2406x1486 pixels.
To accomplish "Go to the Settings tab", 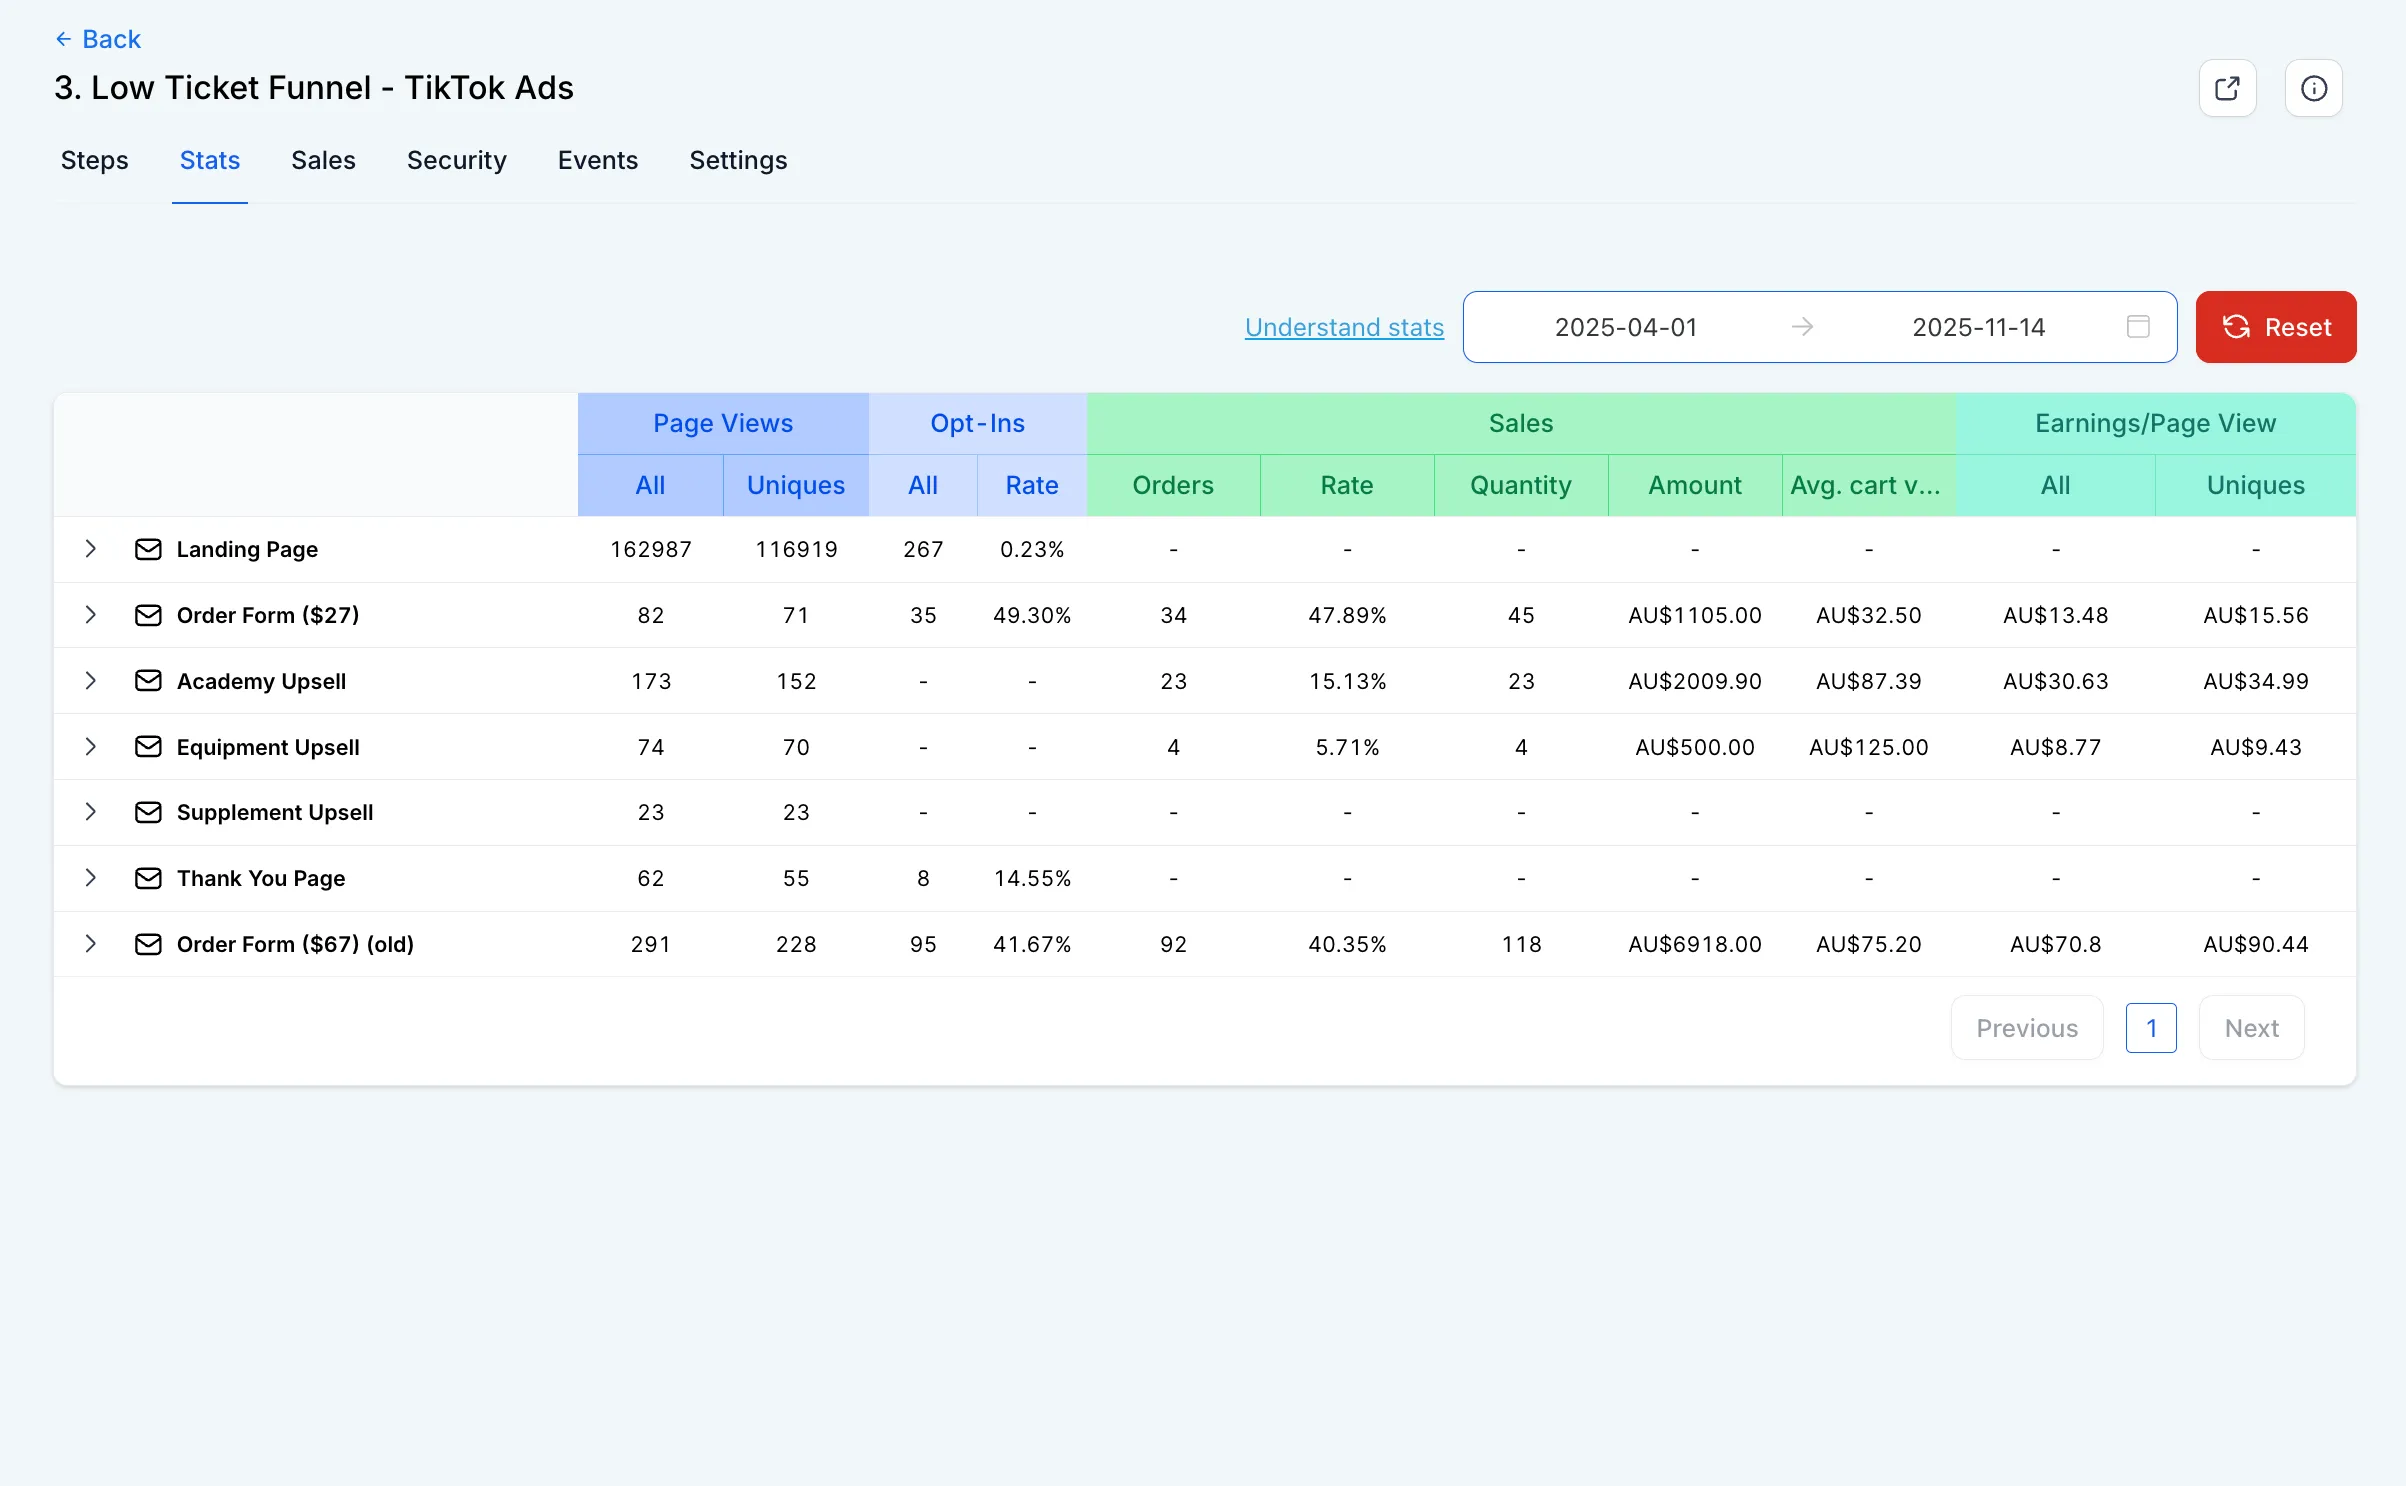I will (x=738, y=160).
